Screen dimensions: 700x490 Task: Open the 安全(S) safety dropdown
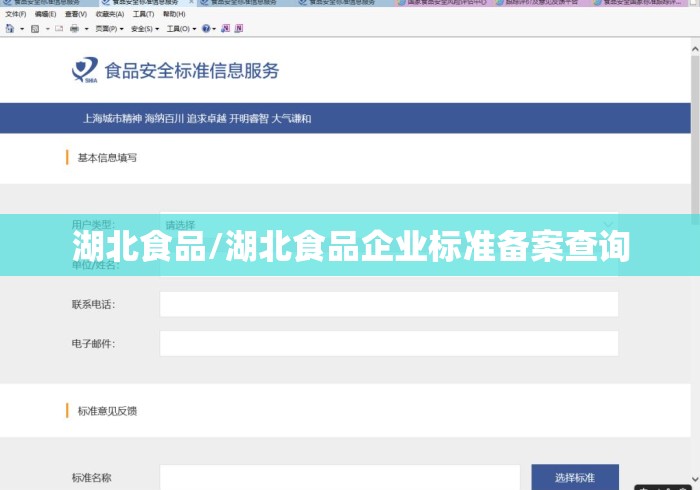coord(145,29)
